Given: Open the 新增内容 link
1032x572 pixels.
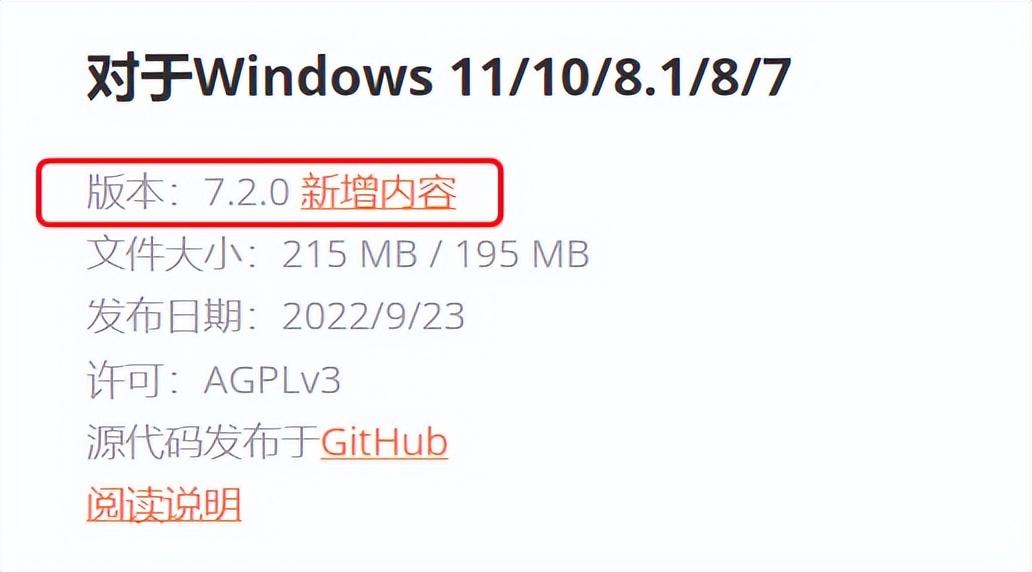Looking at the screenshot, I should (378, 193).
